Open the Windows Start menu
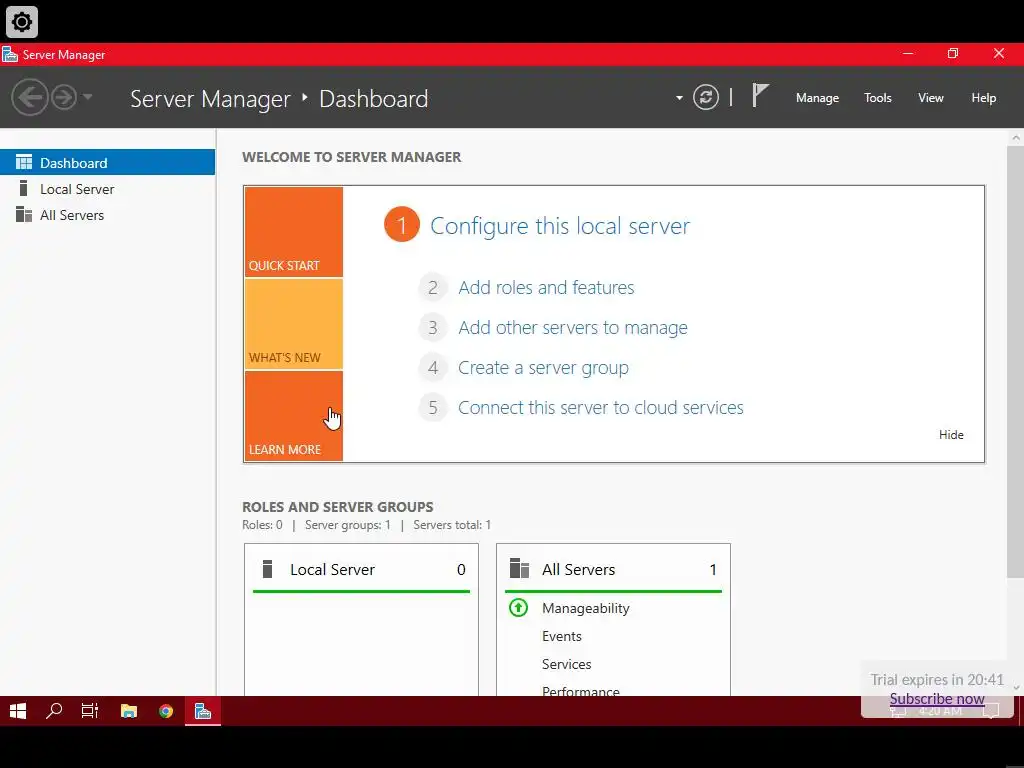This screenshot has height=768, width=1024. [18, 711]
